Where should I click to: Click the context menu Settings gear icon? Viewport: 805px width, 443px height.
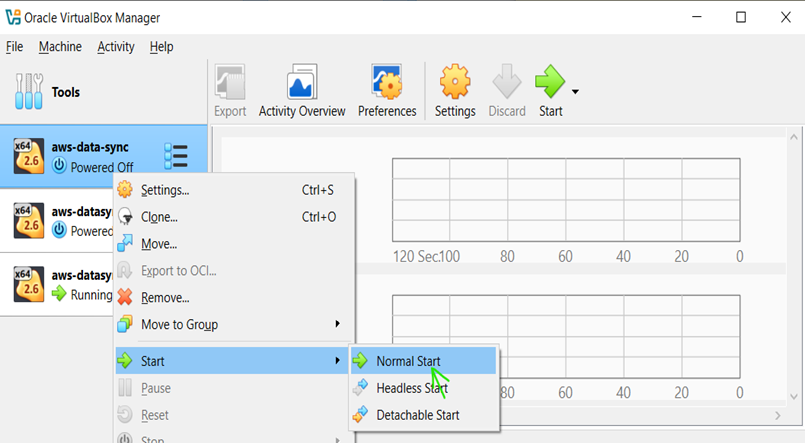point(125,189)
